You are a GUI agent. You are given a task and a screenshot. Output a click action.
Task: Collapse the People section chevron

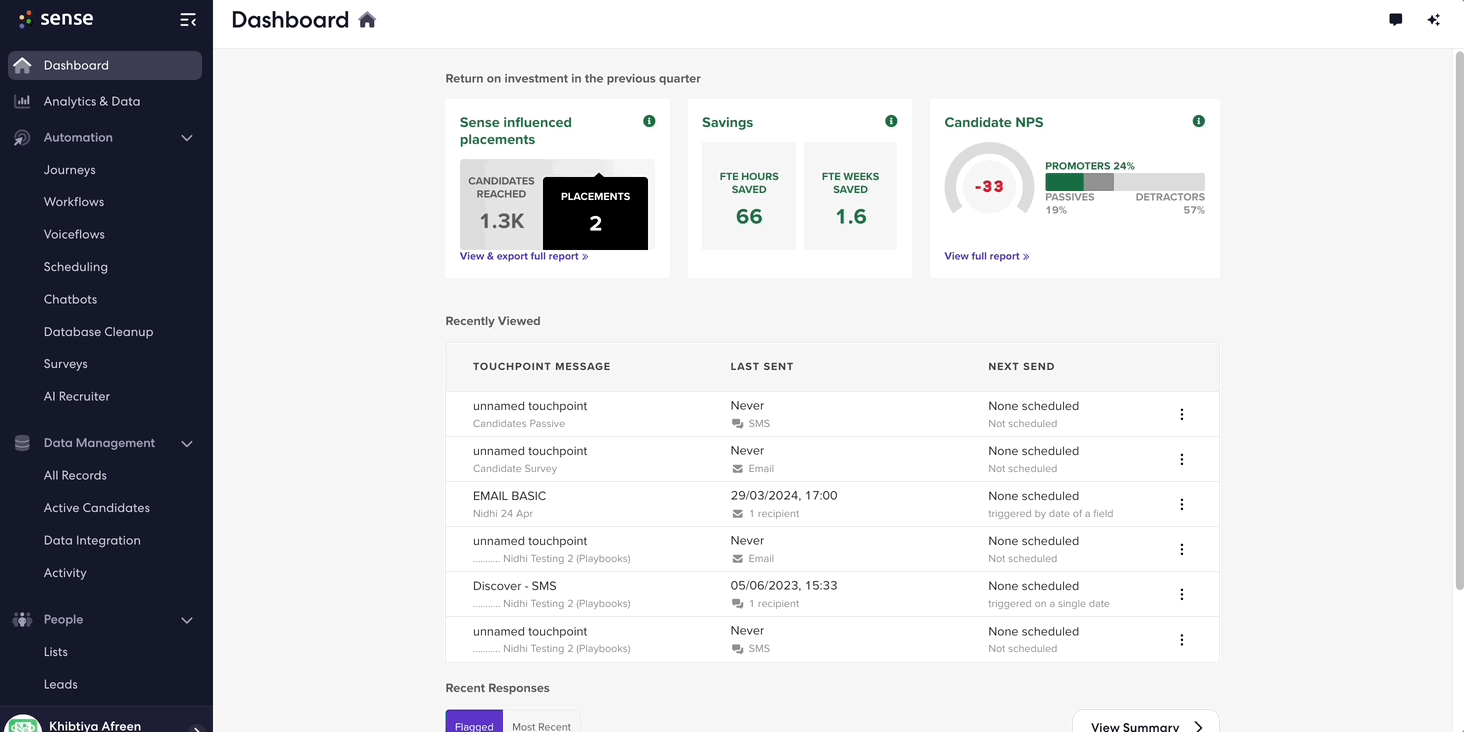[x=187, y=620]
